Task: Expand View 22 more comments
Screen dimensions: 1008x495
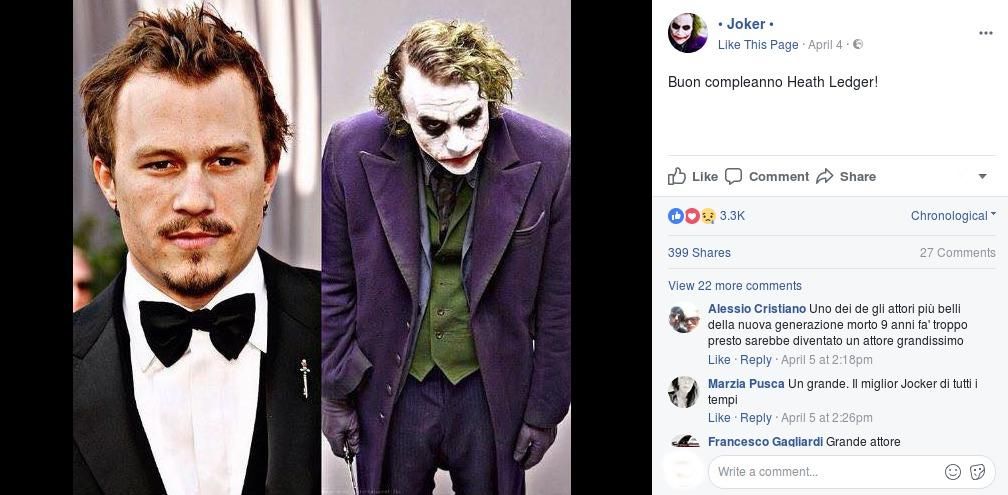Action: tap(734, 286)
